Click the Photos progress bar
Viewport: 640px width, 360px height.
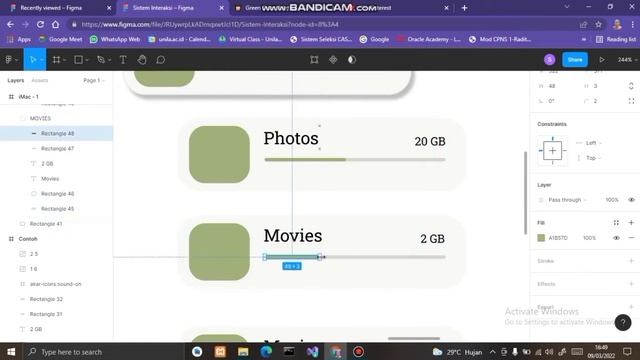(x=355, y=160)
